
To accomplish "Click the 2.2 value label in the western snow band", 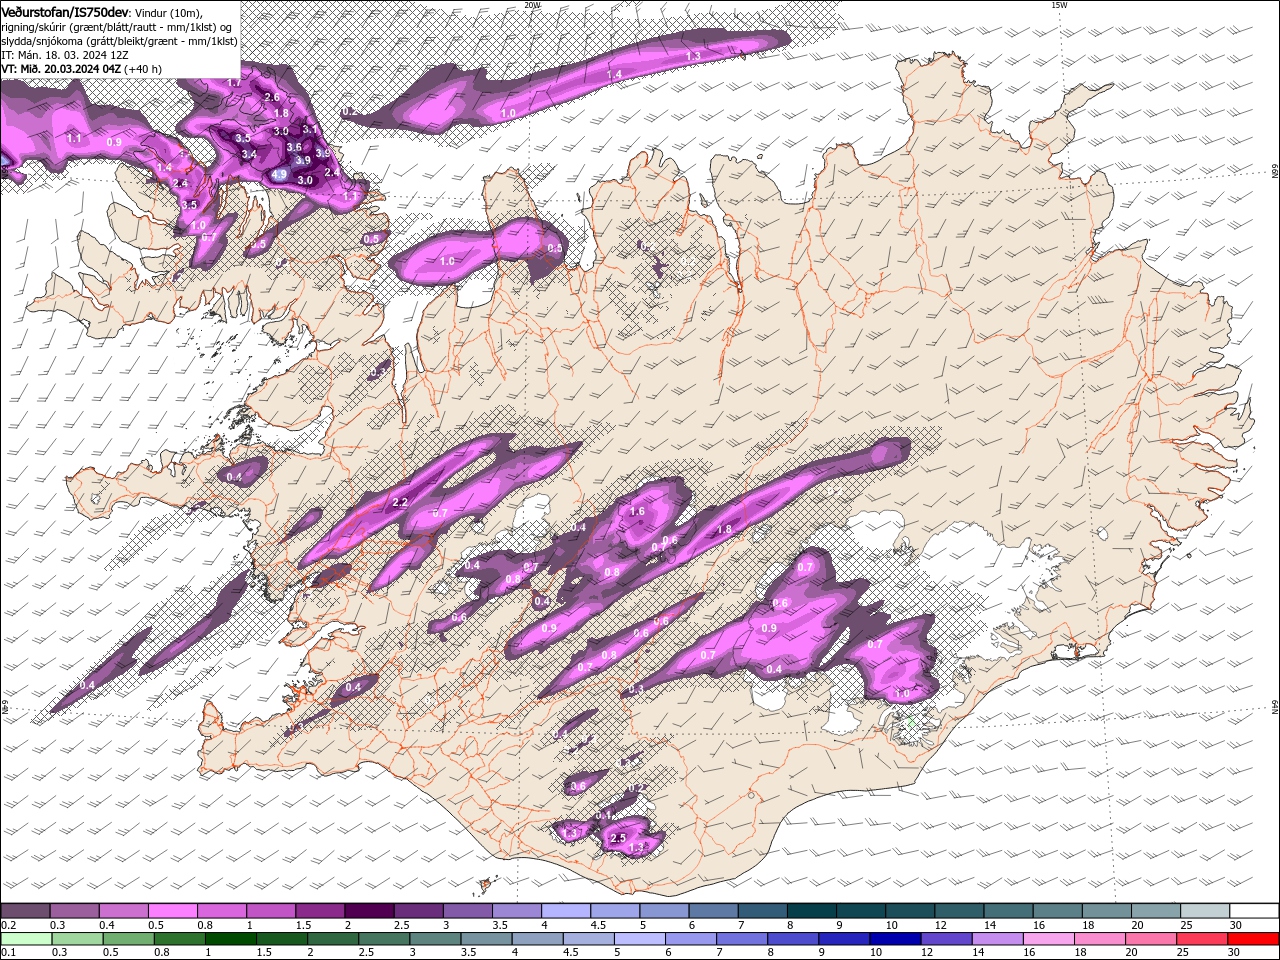I will point(400,502).
